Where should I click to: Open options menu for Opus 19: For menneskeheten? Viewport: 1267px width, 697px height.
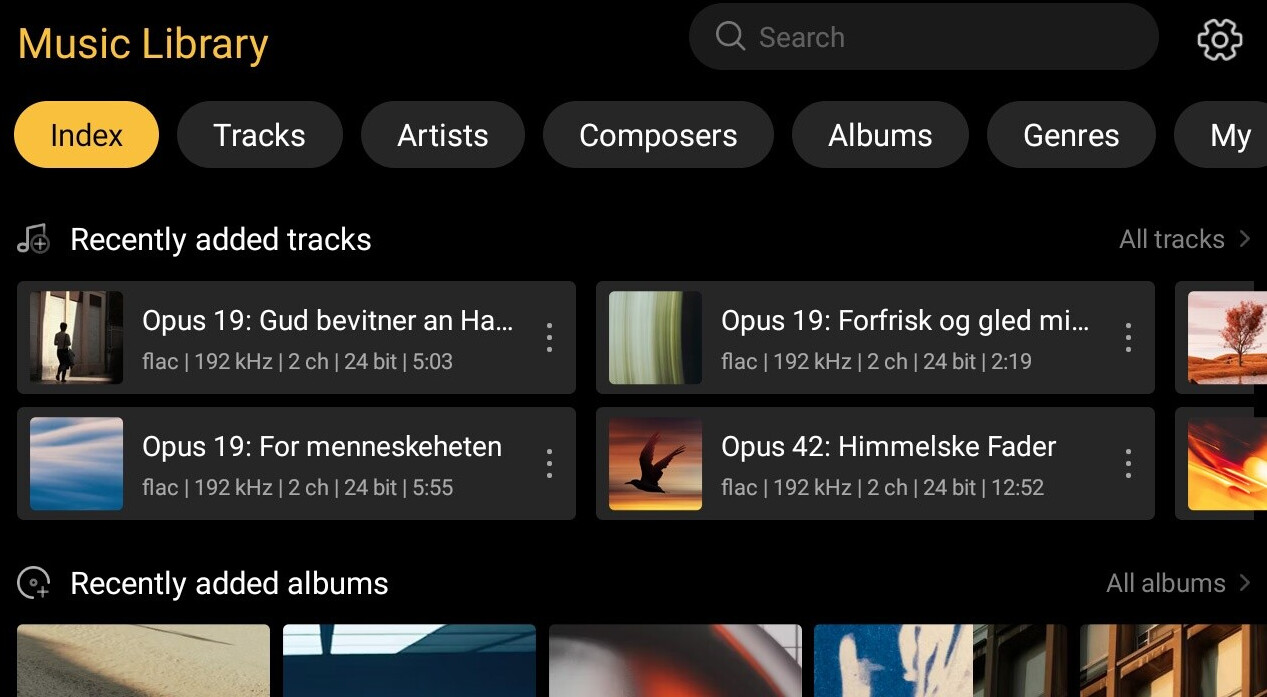[549, 464]
